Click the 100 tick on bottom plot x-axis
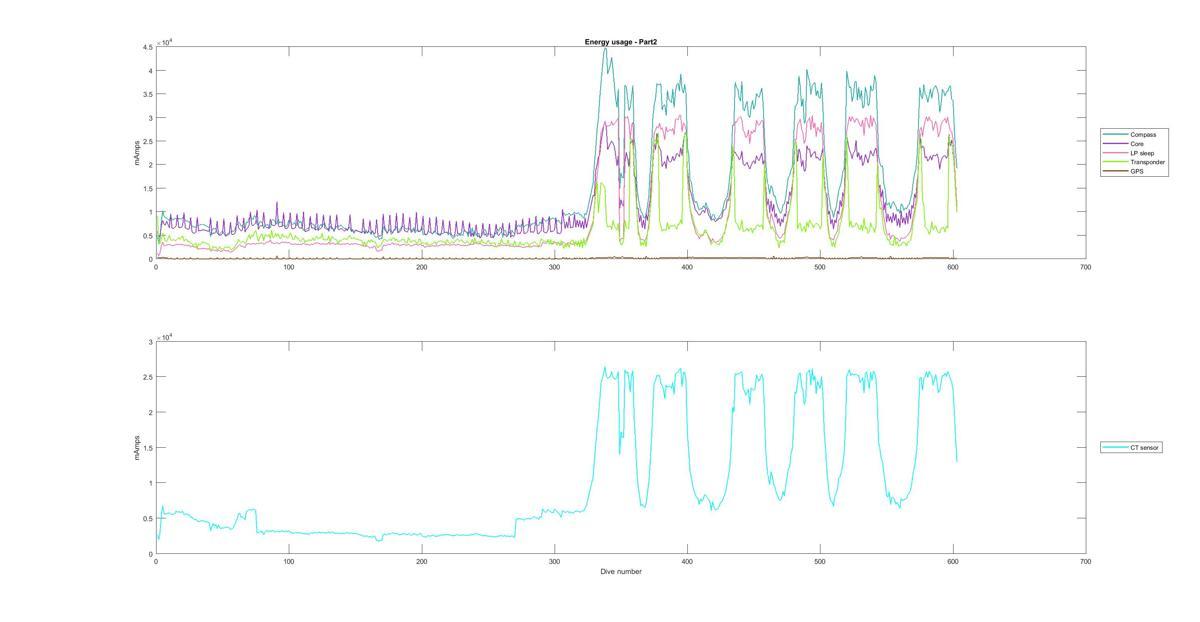Viewport: 1200px width, 622px height. [x=289, y=562]
